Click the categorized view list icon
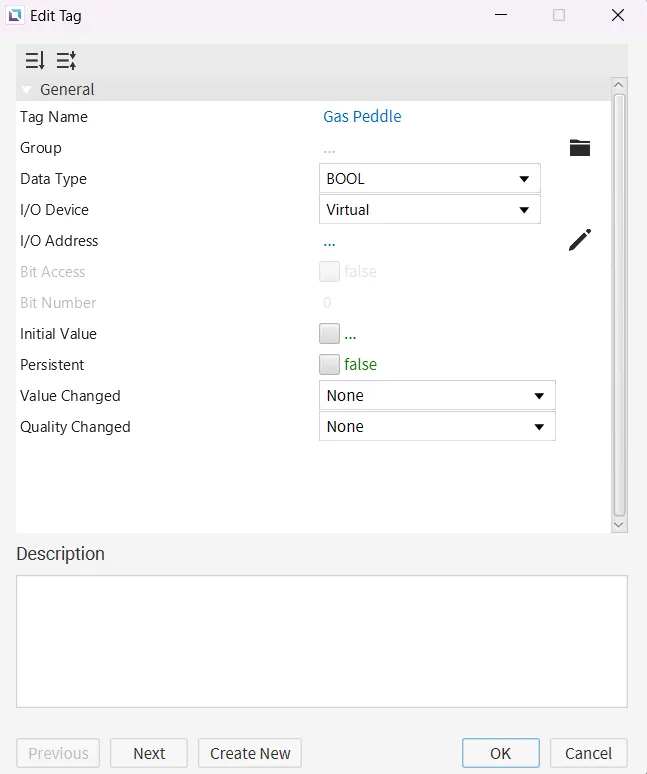This screenshot has width=647, height=774. coord(66,60)
